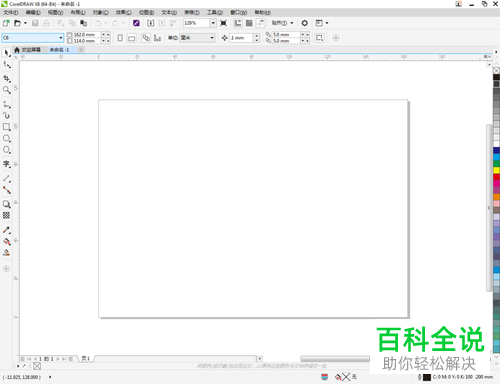Click the Welcome screen home icon

[17, 50]
